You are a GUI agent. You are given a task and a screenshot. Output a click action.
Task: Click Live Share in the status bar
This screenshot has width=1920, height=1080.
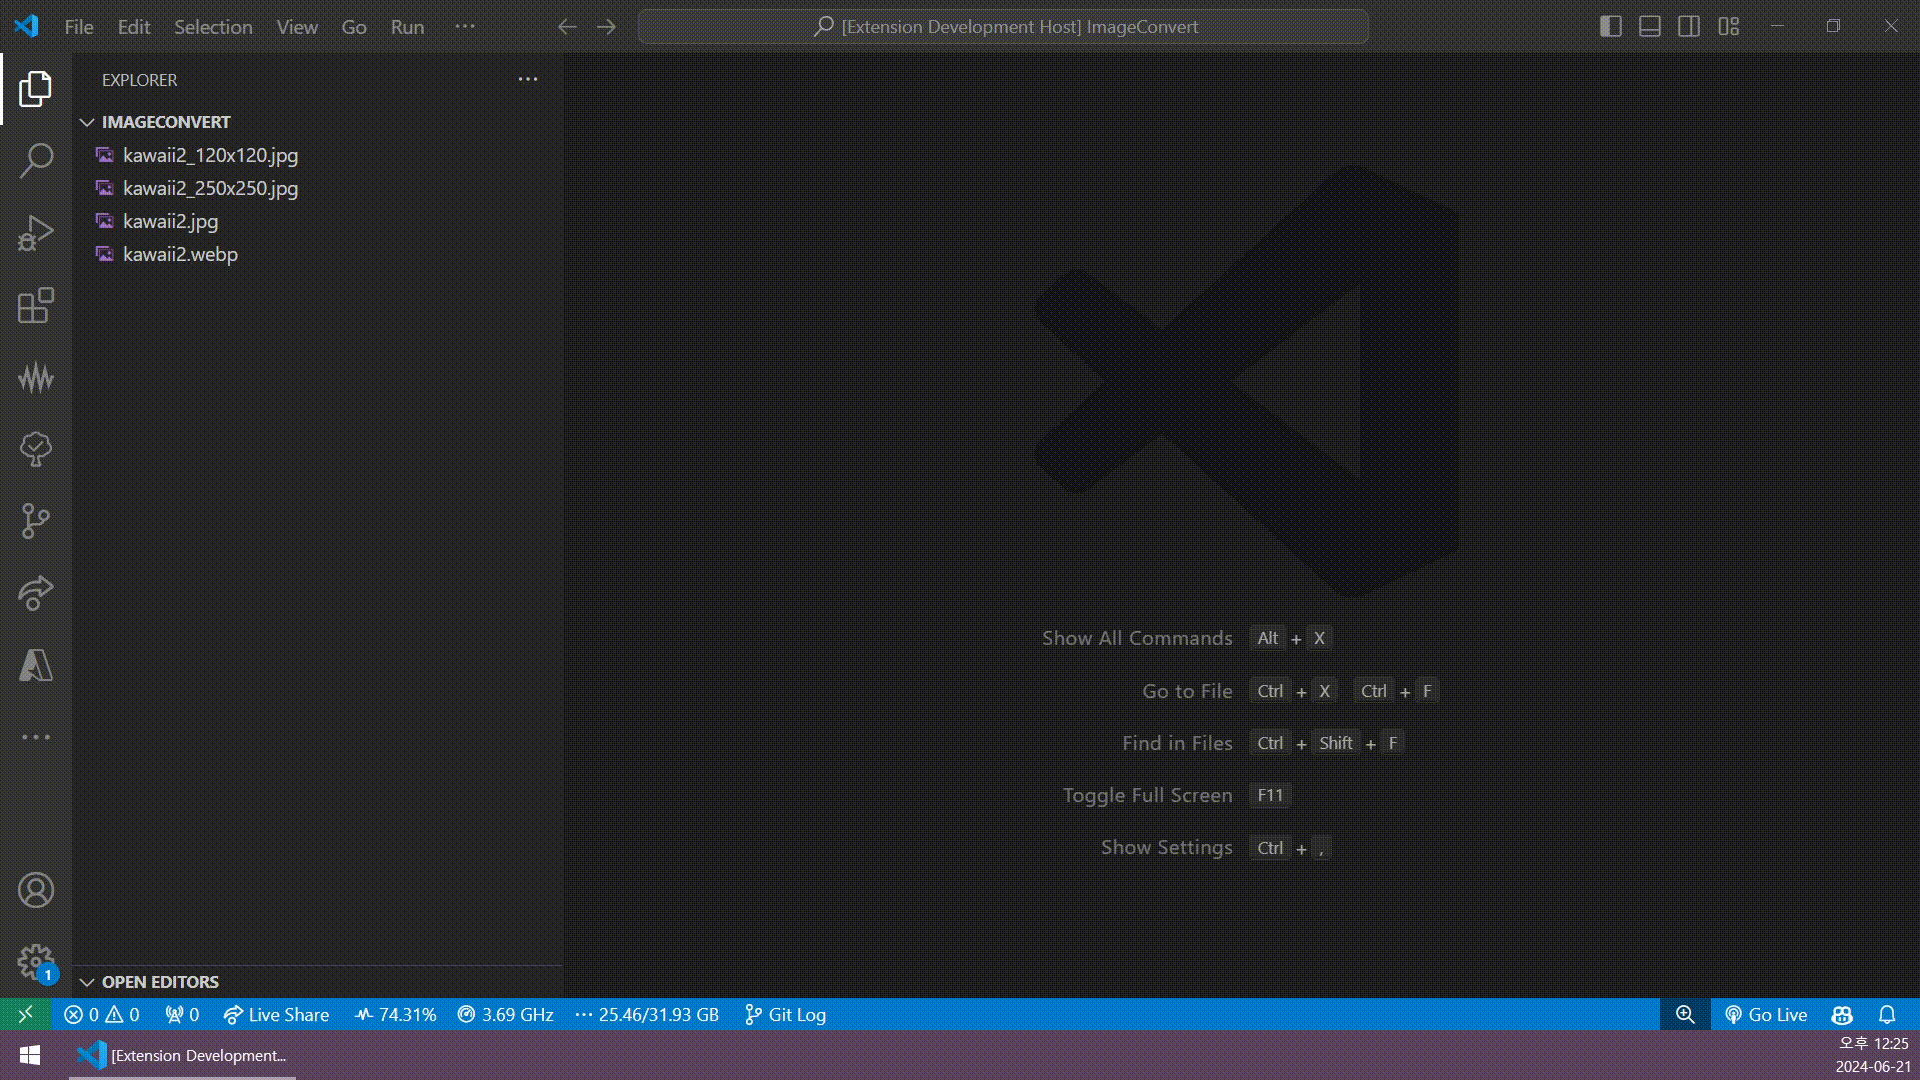tap(276, 1015)
